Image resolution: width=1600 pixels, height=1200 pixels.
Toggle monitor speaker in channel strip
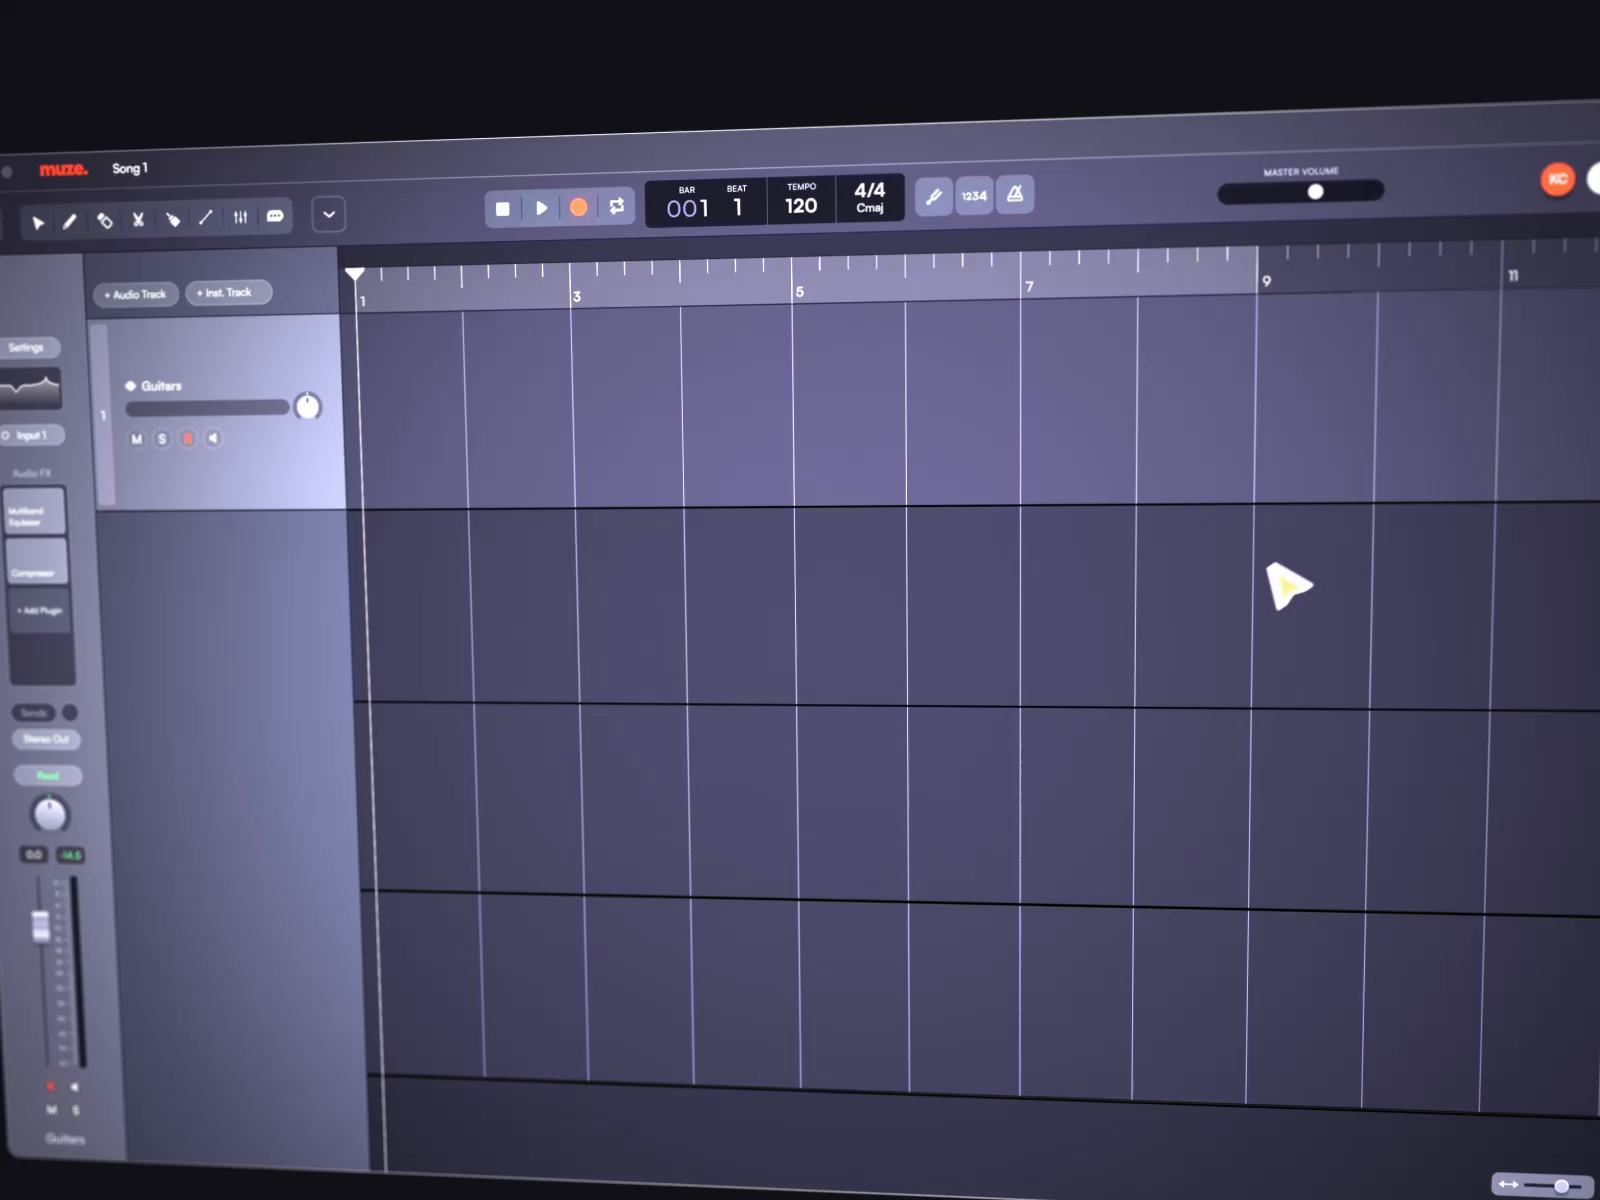tap(75, 1086)
